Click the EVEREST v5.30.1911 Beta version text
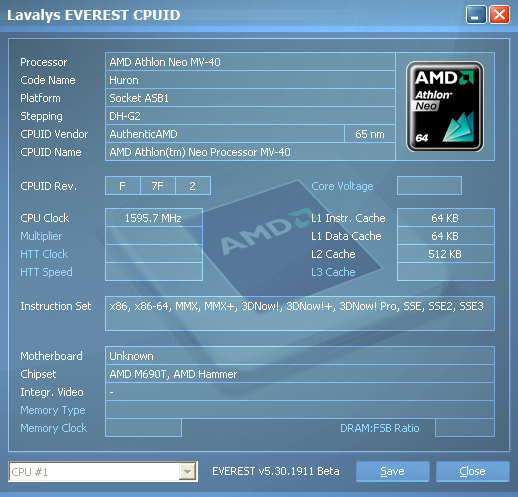 click(x=276, y=471)
